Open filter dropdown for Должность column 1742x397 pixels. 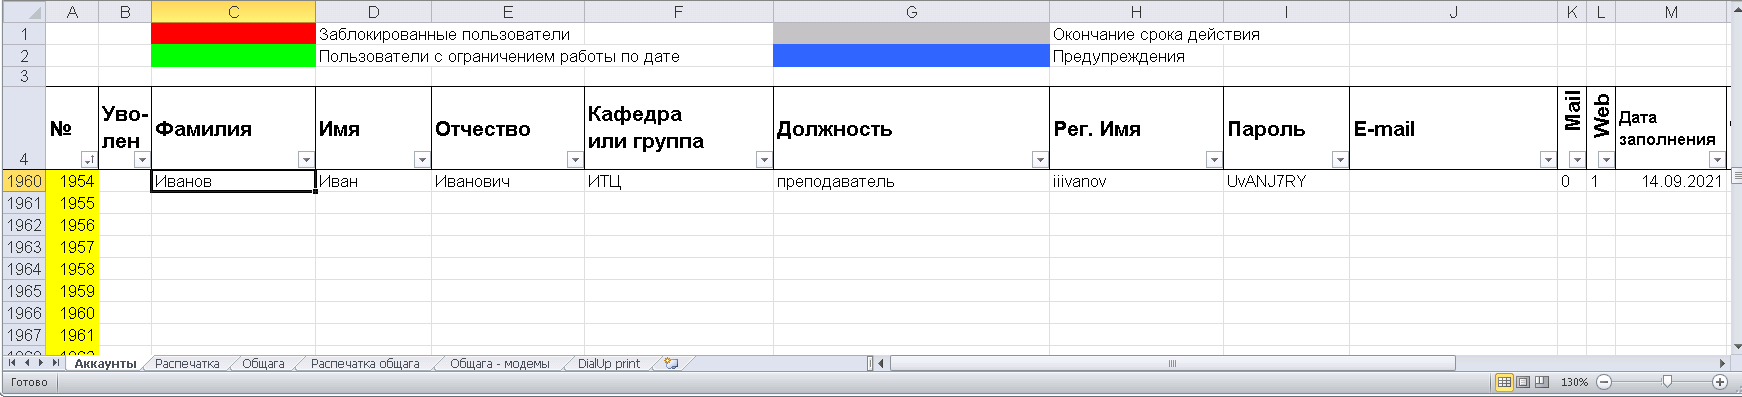1040,160
